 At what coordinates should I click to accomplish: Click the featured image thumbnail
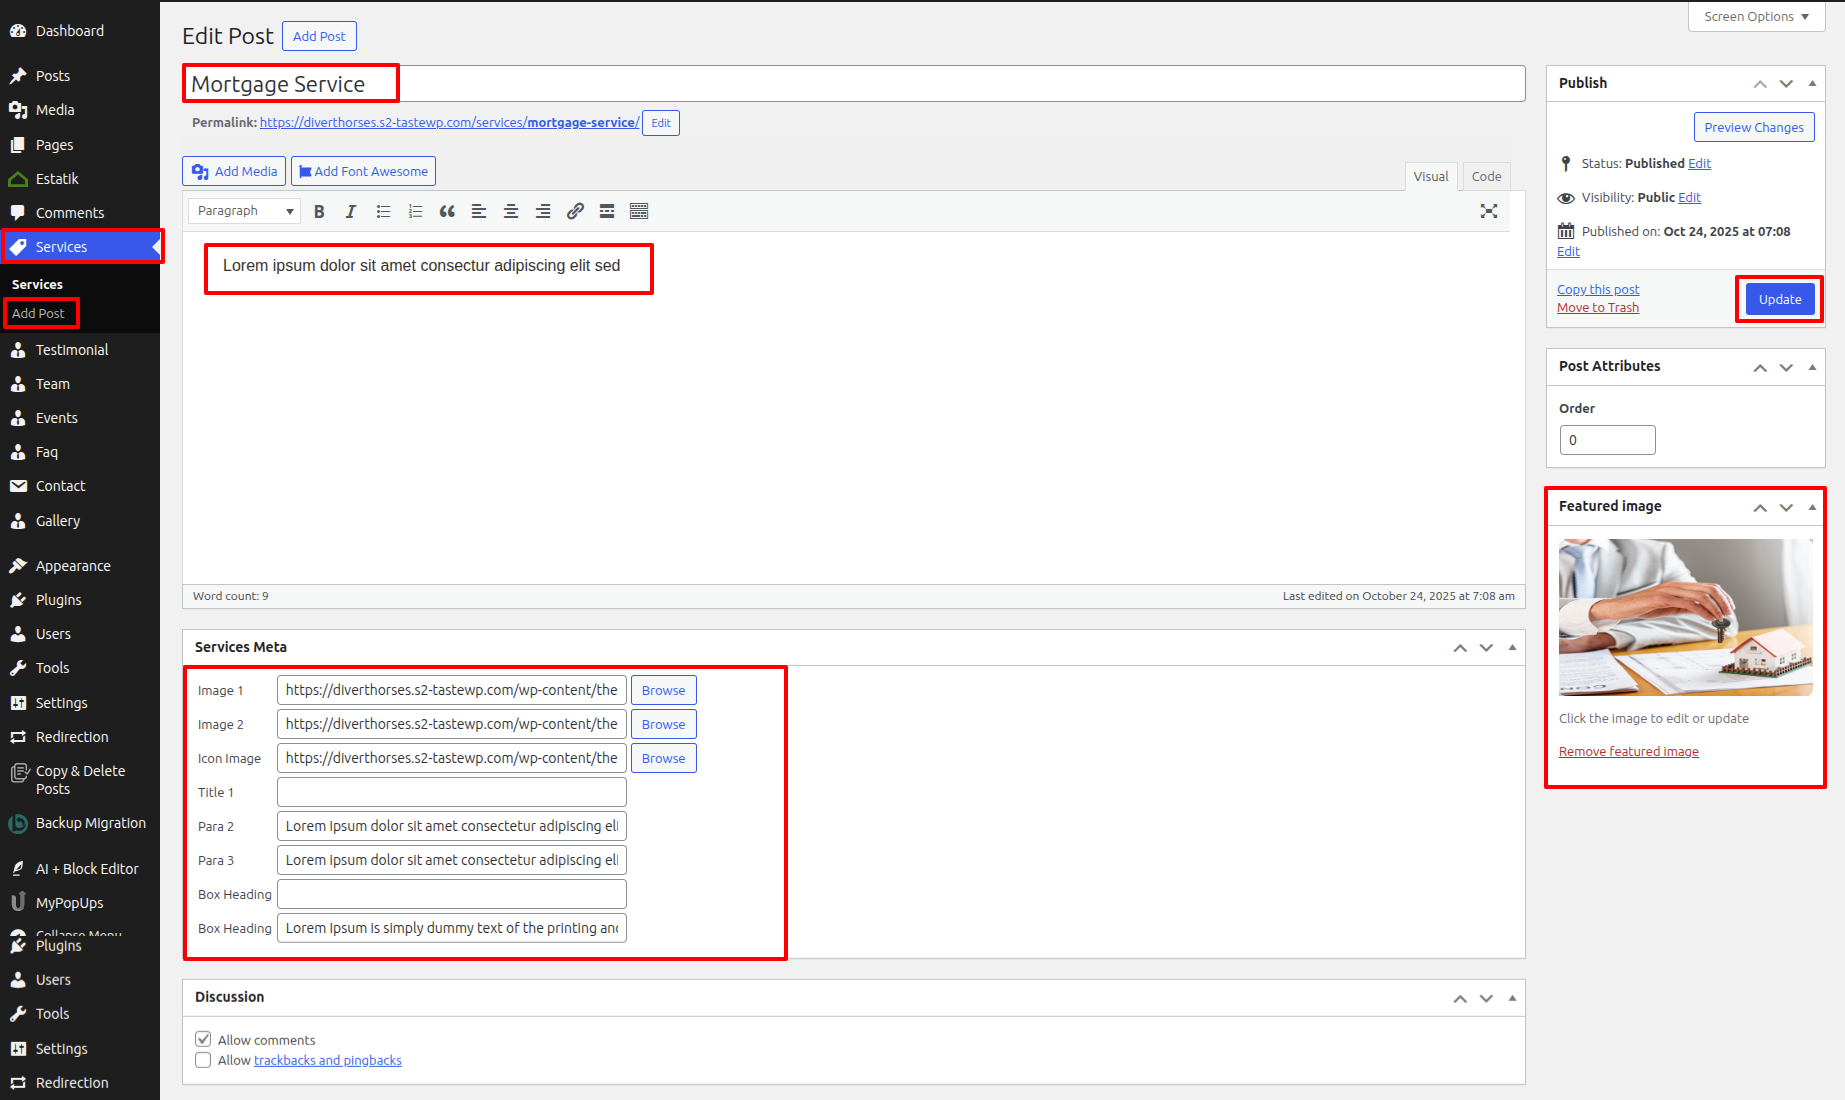click(x=1685, y=617)
